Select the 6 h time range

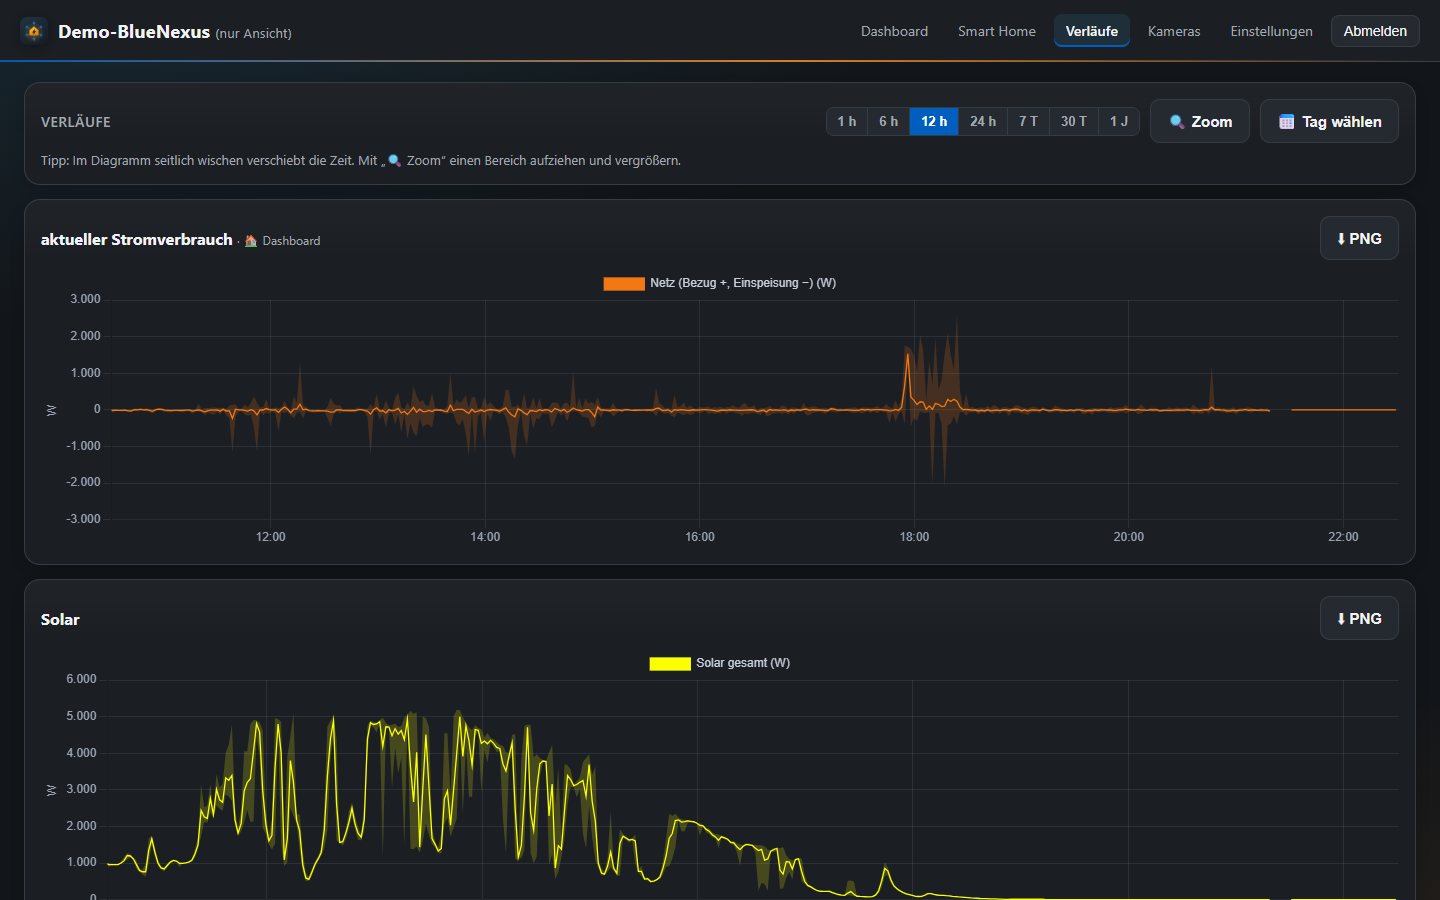coord(888,122)
